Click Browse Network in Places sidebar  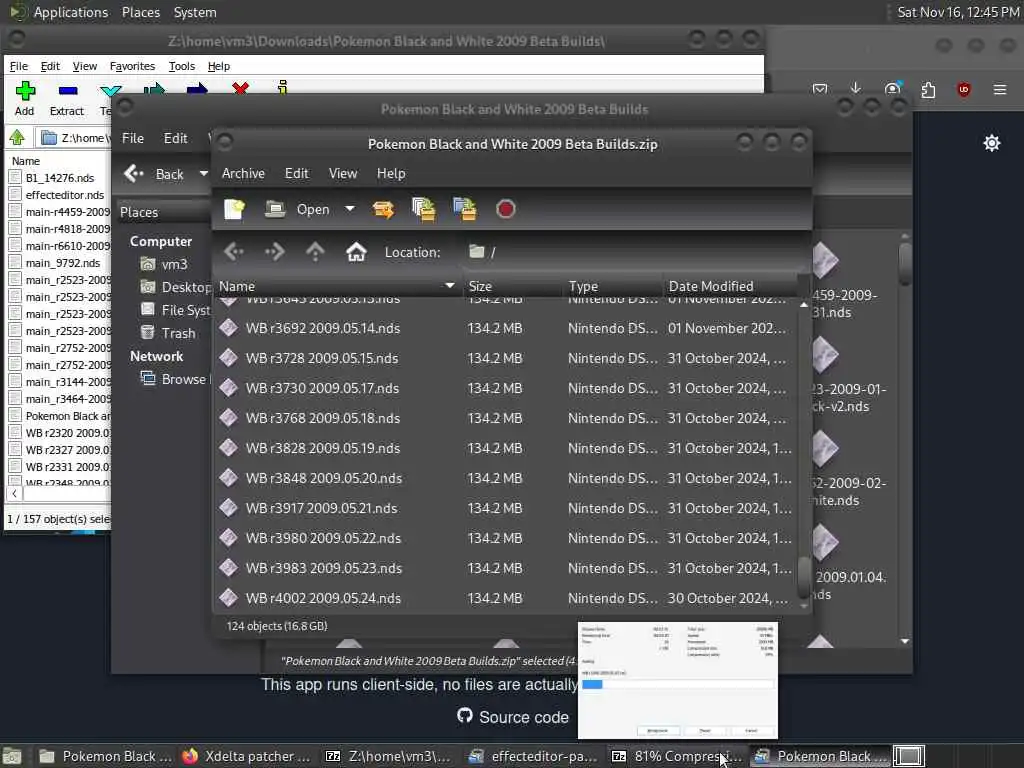[x=175, y=379]
